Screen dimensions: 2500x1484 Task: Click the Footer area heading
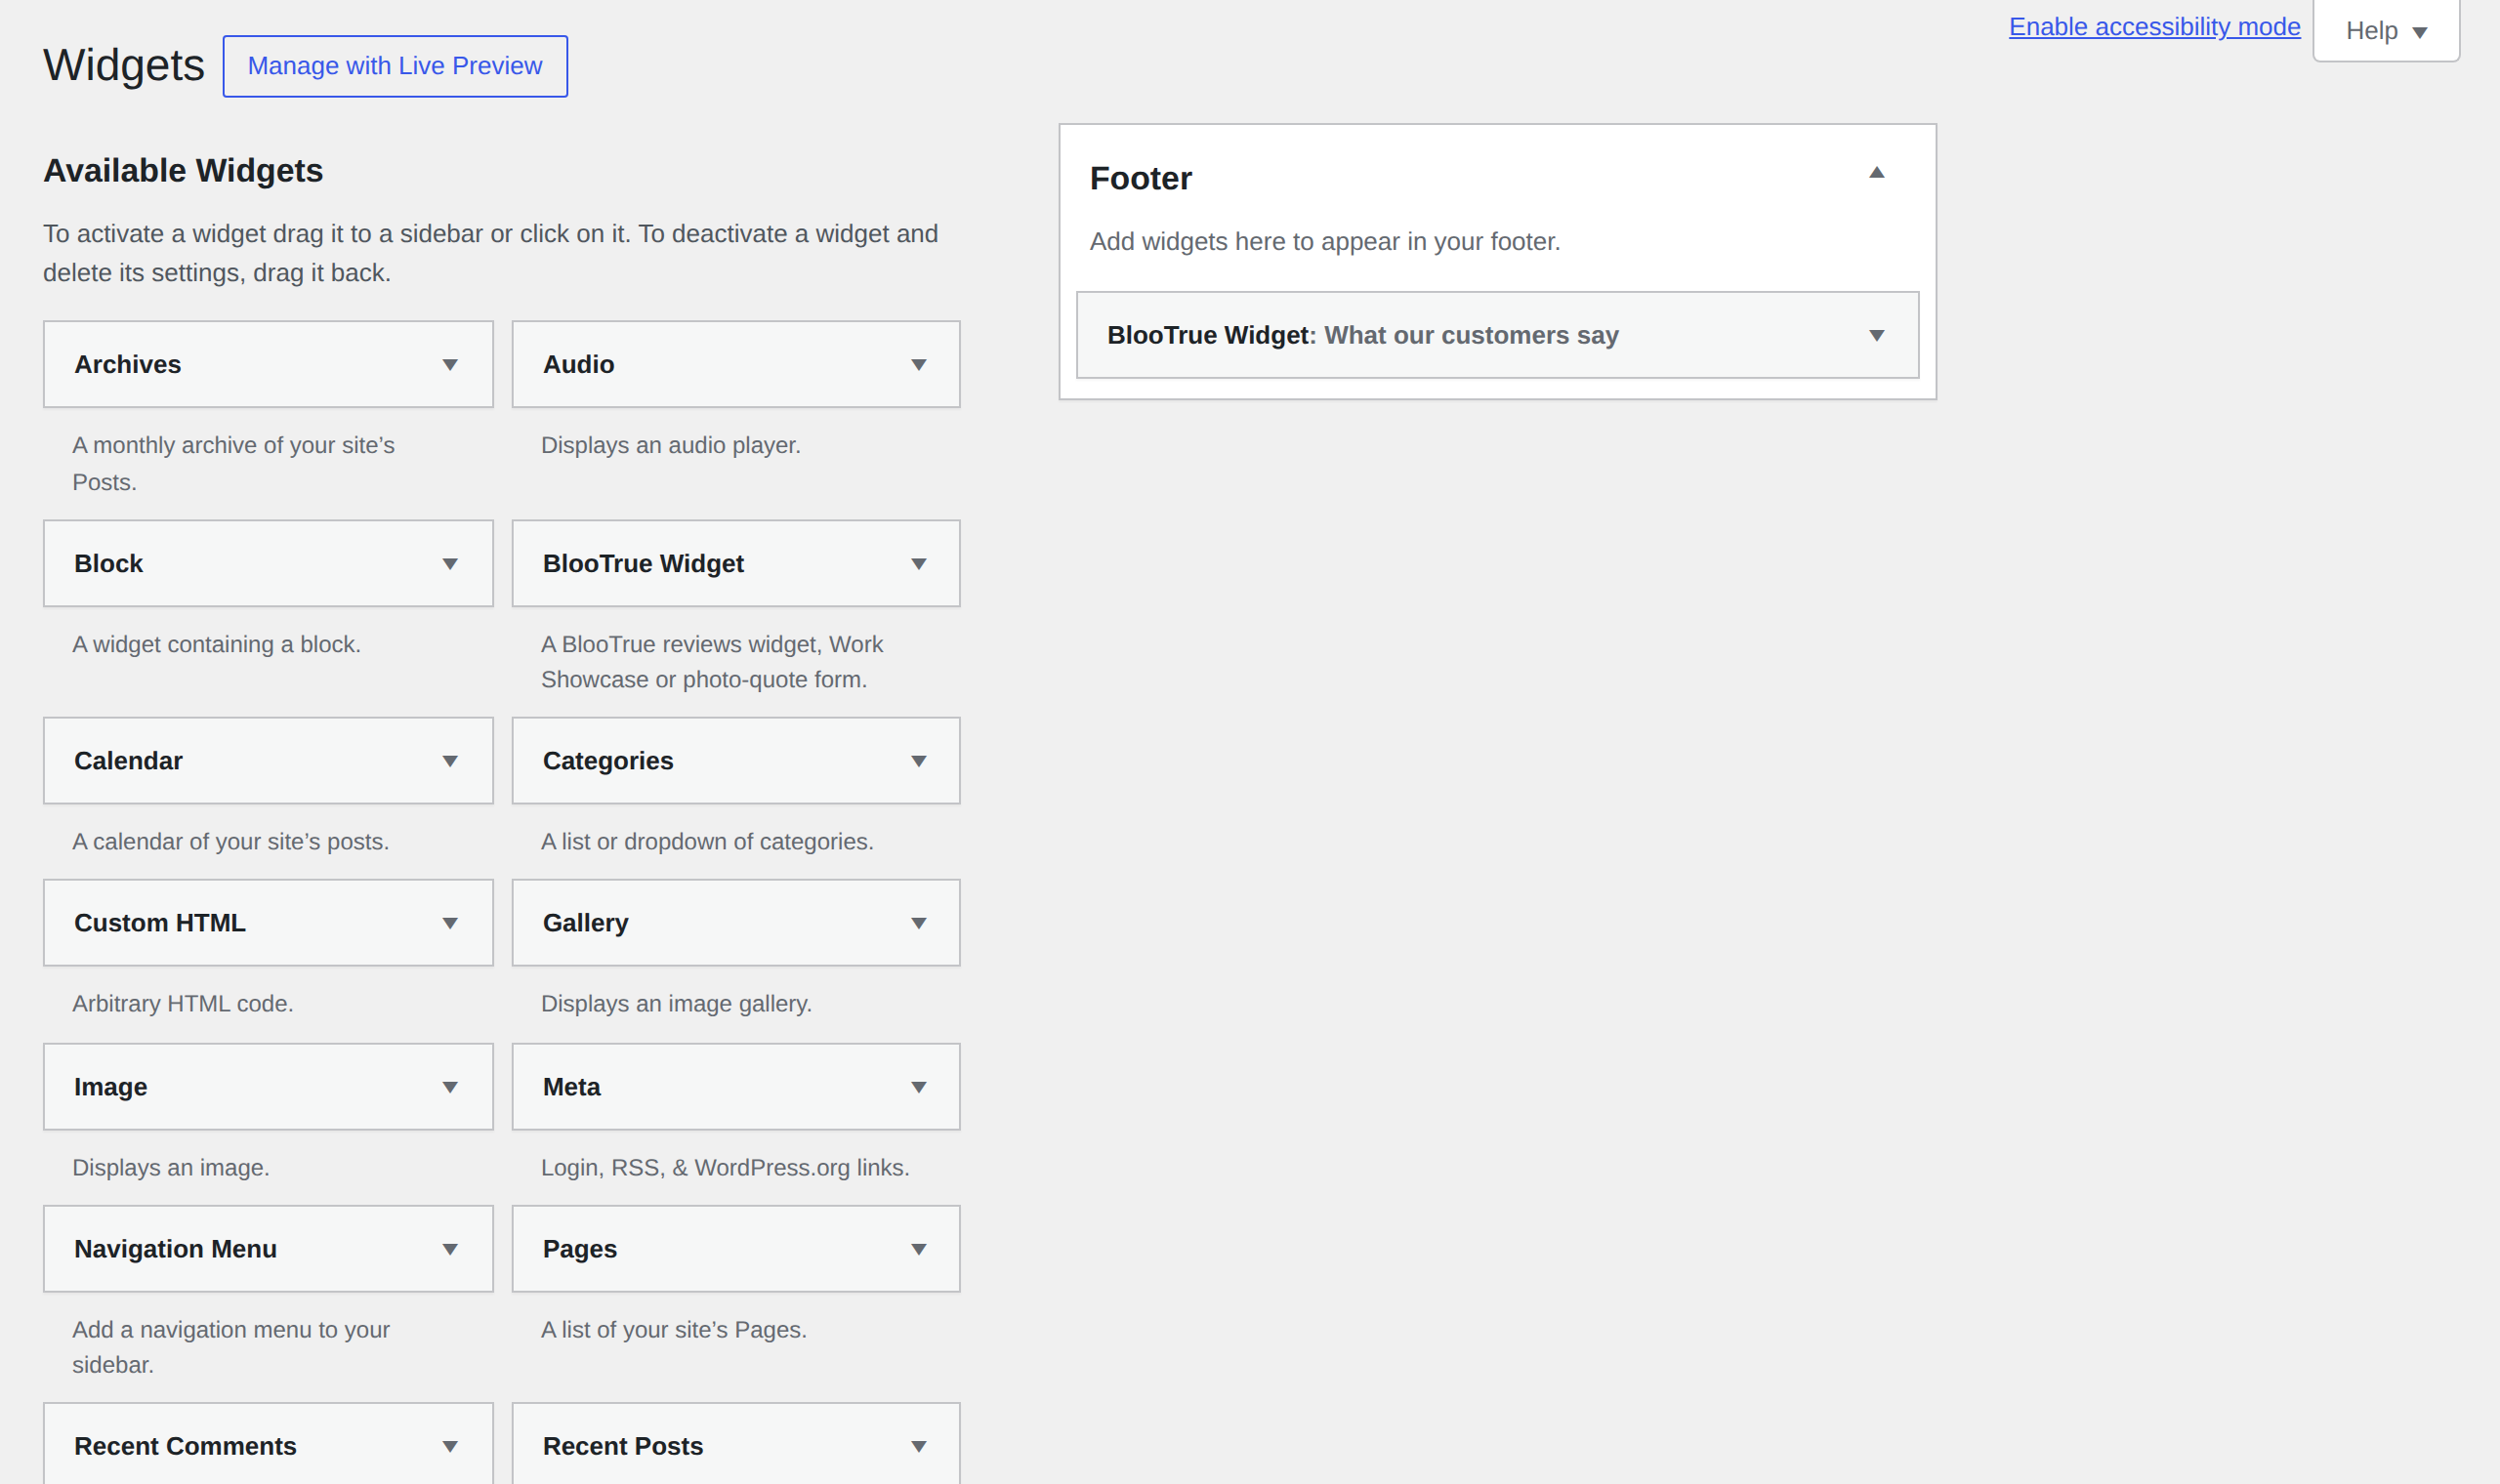tap(1141, 178)
